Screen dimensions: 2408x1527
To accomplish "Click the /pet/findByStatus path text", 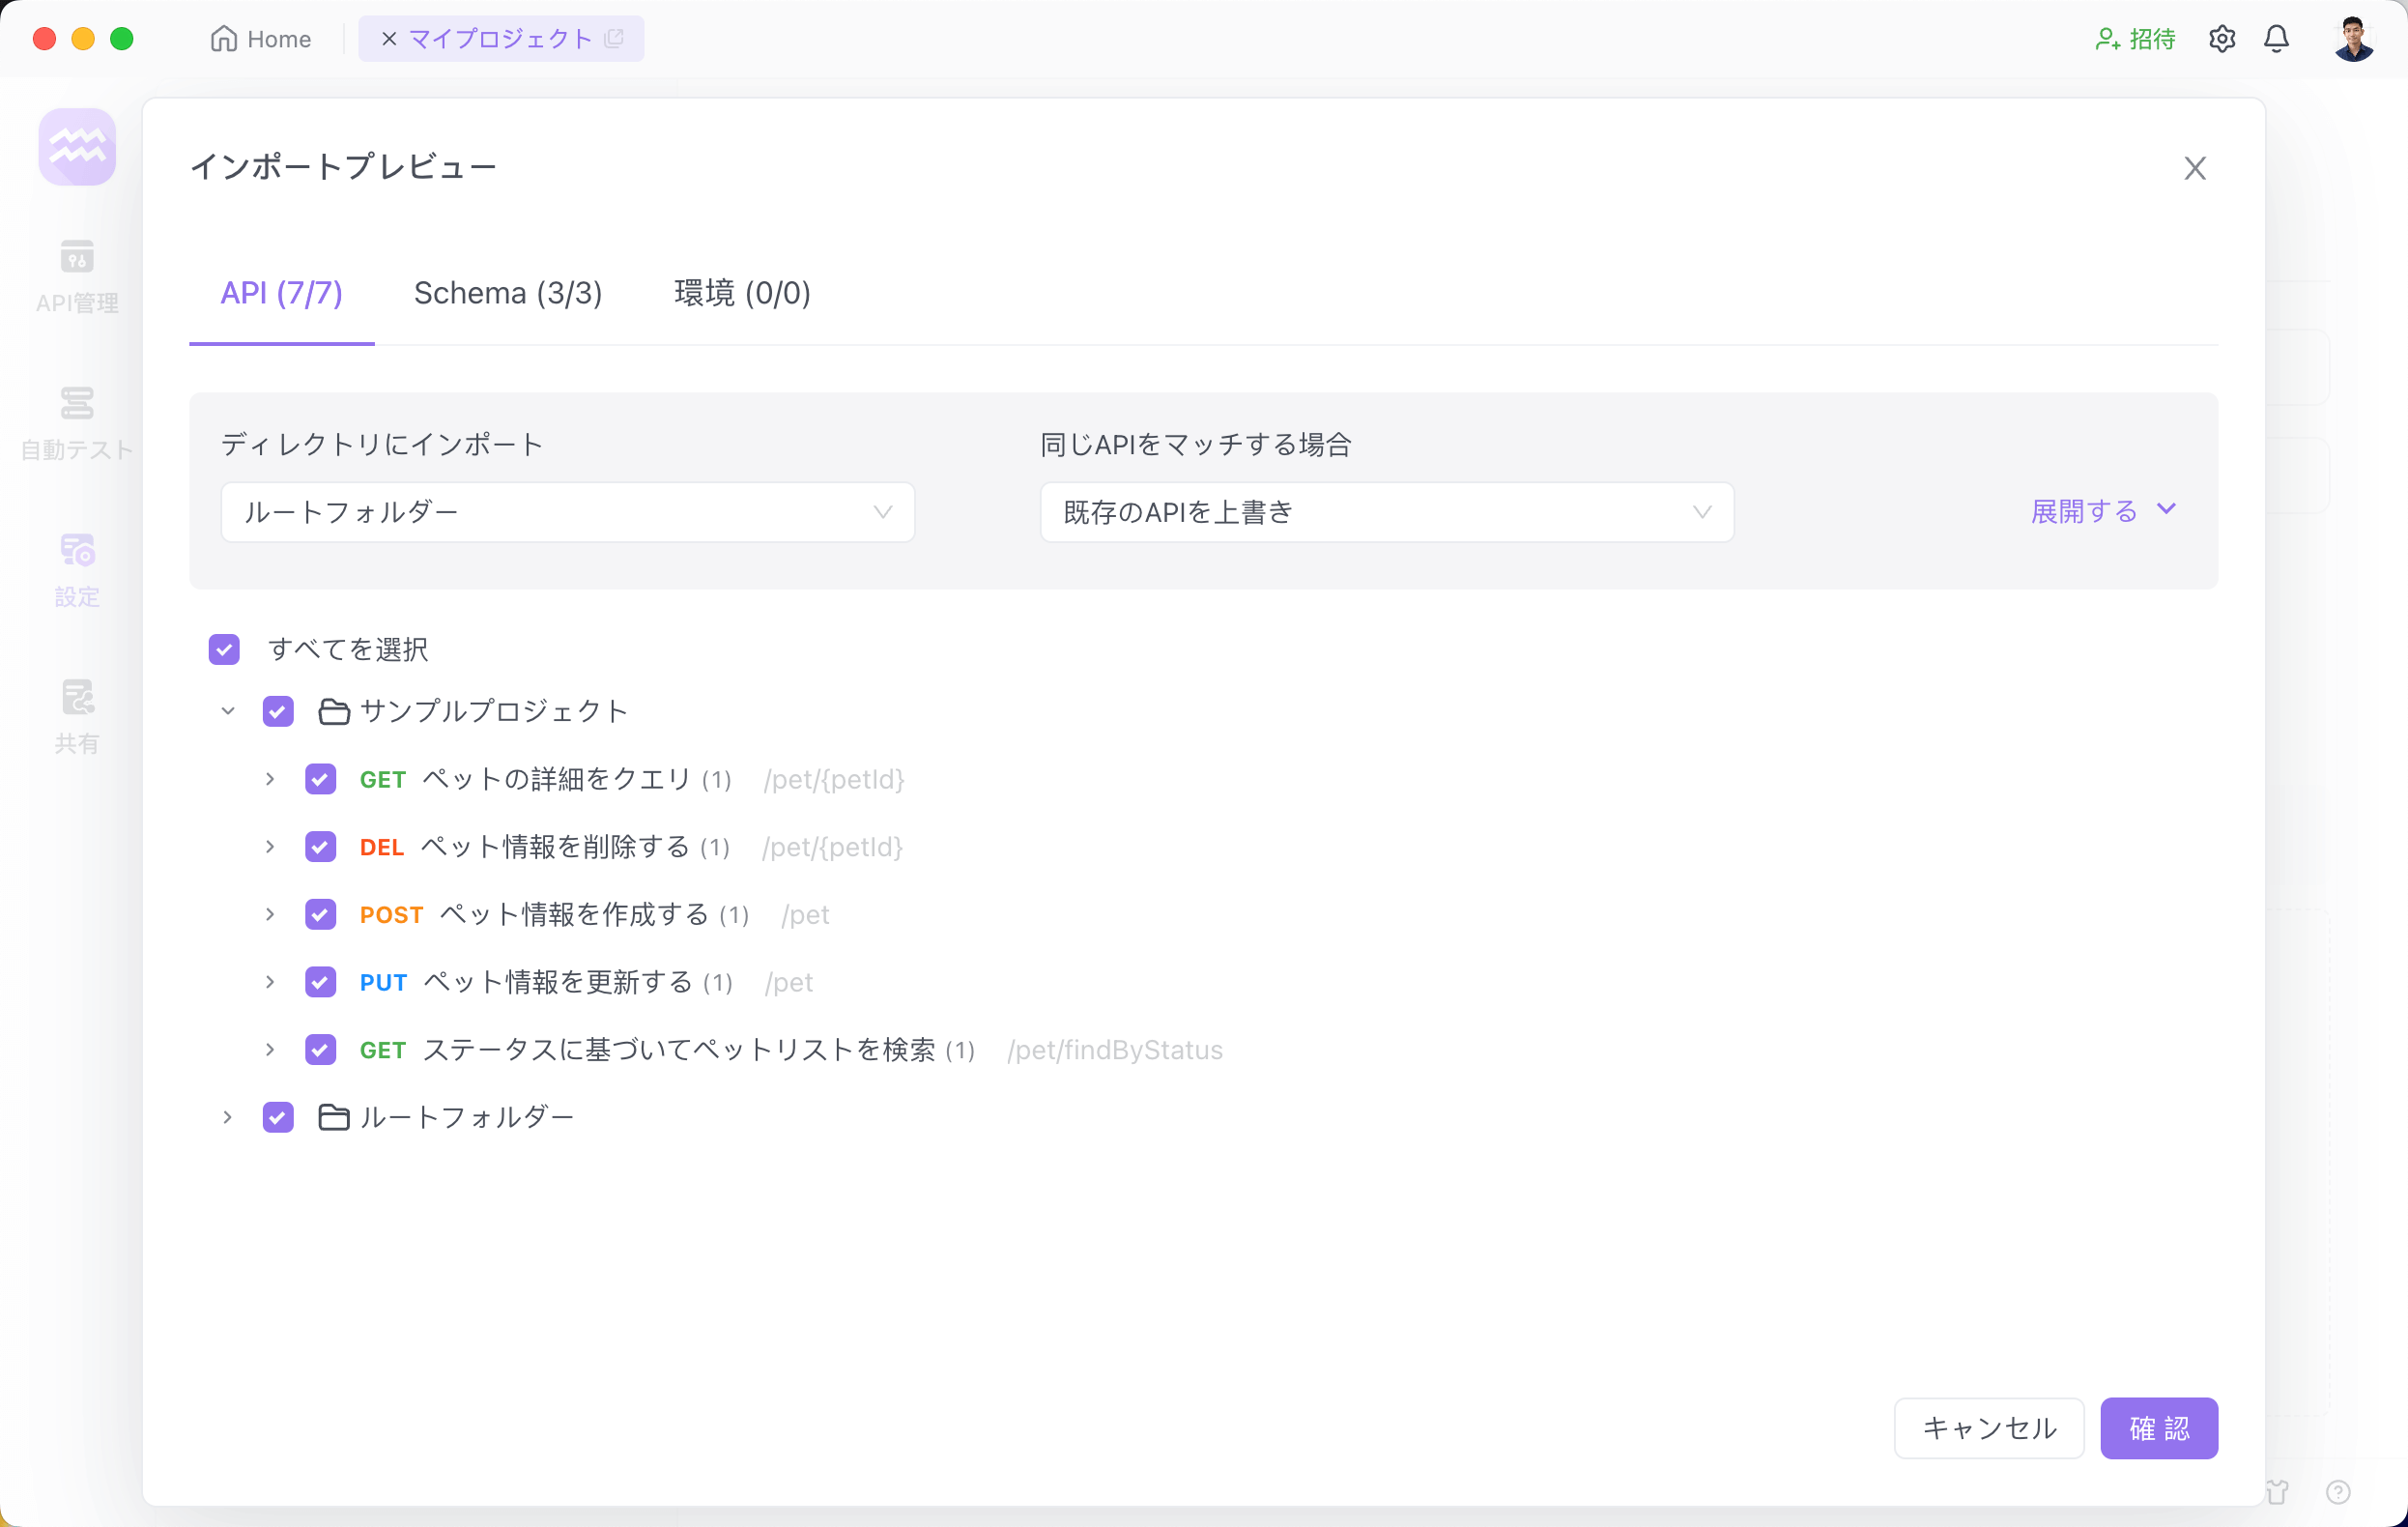I will [1115, 1050].
